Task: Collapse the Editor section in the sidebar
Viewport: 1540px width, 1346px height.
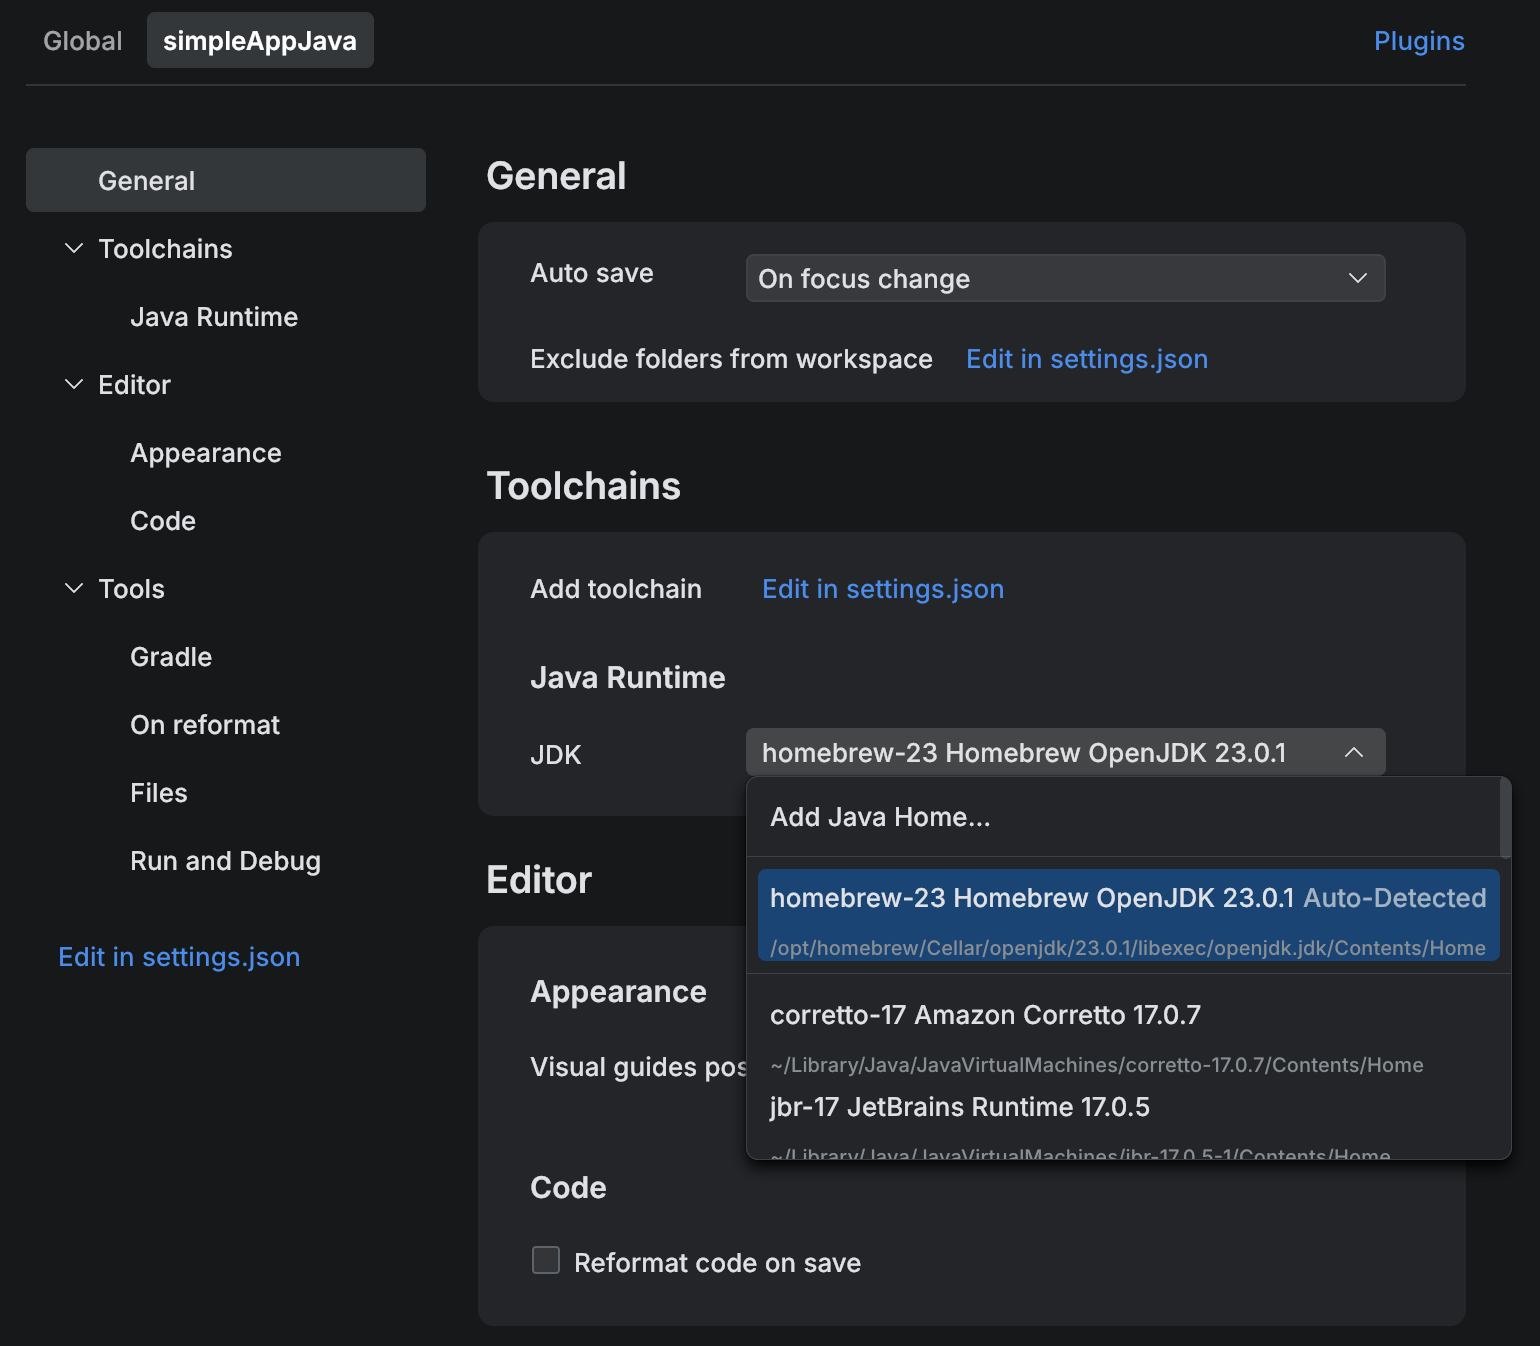Action: click(74, 384)
